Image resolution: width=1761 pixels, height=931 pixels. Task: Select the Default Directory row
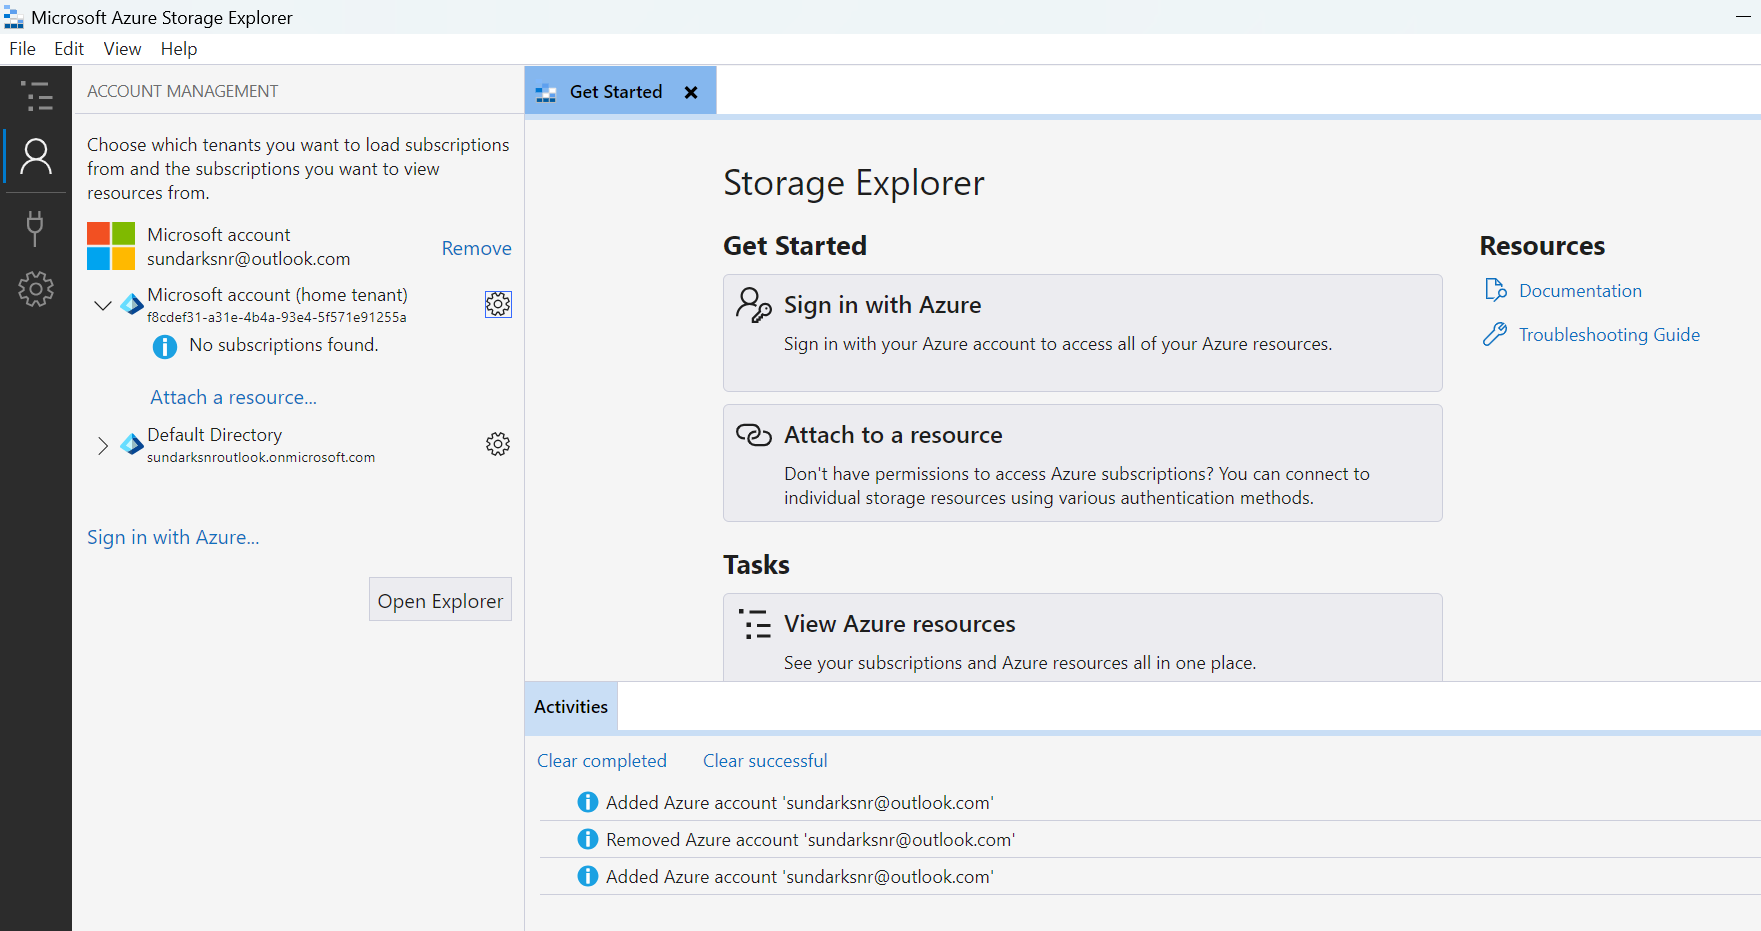click(x=300, y=444)
